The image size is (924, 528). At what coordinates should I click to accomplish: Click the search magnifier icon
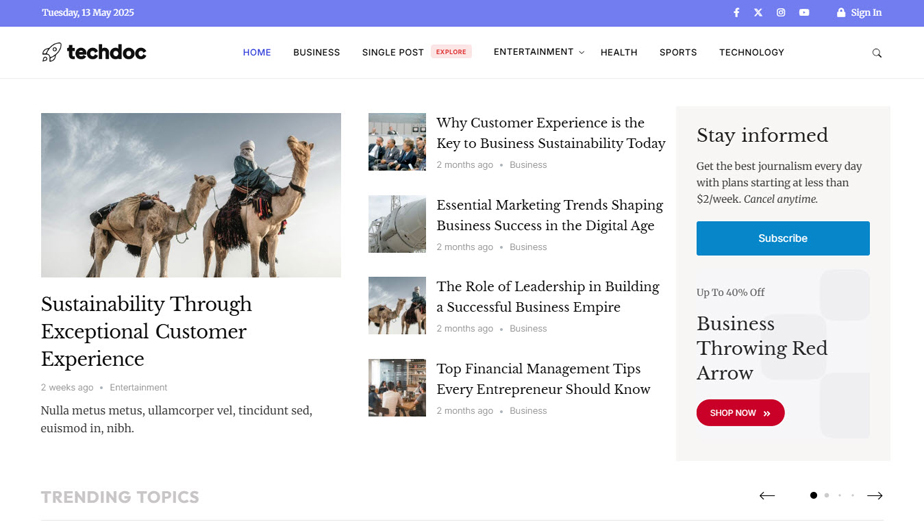(877, 53)
